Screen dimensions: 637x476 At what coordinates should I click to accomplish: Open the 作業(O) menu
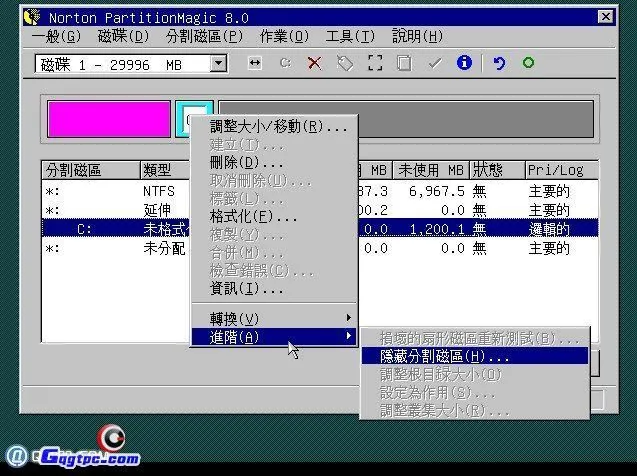pos(284,37)
